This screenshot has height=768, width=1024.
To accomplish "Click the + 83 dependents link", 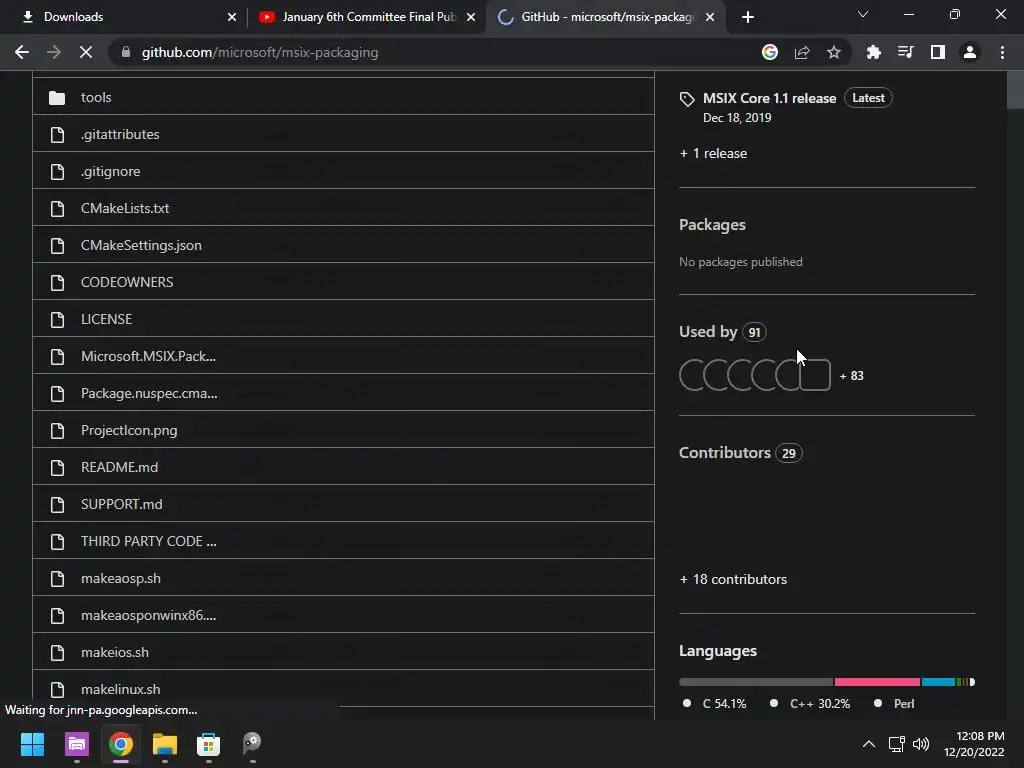I will pyautogui.click(x=852, y=376).
